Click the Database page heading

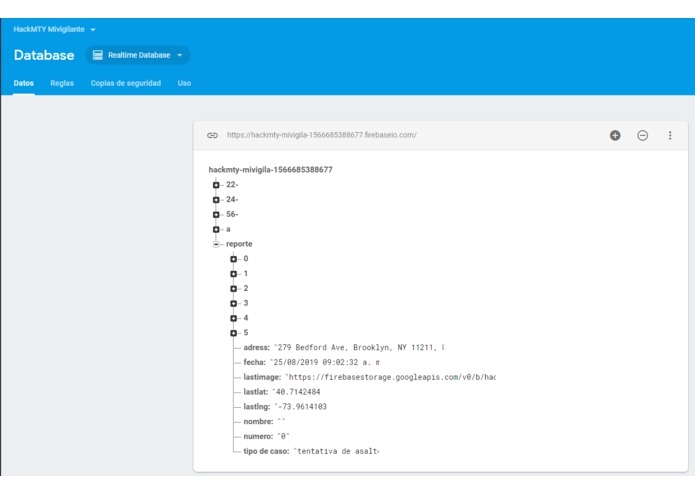click(44, 55)
